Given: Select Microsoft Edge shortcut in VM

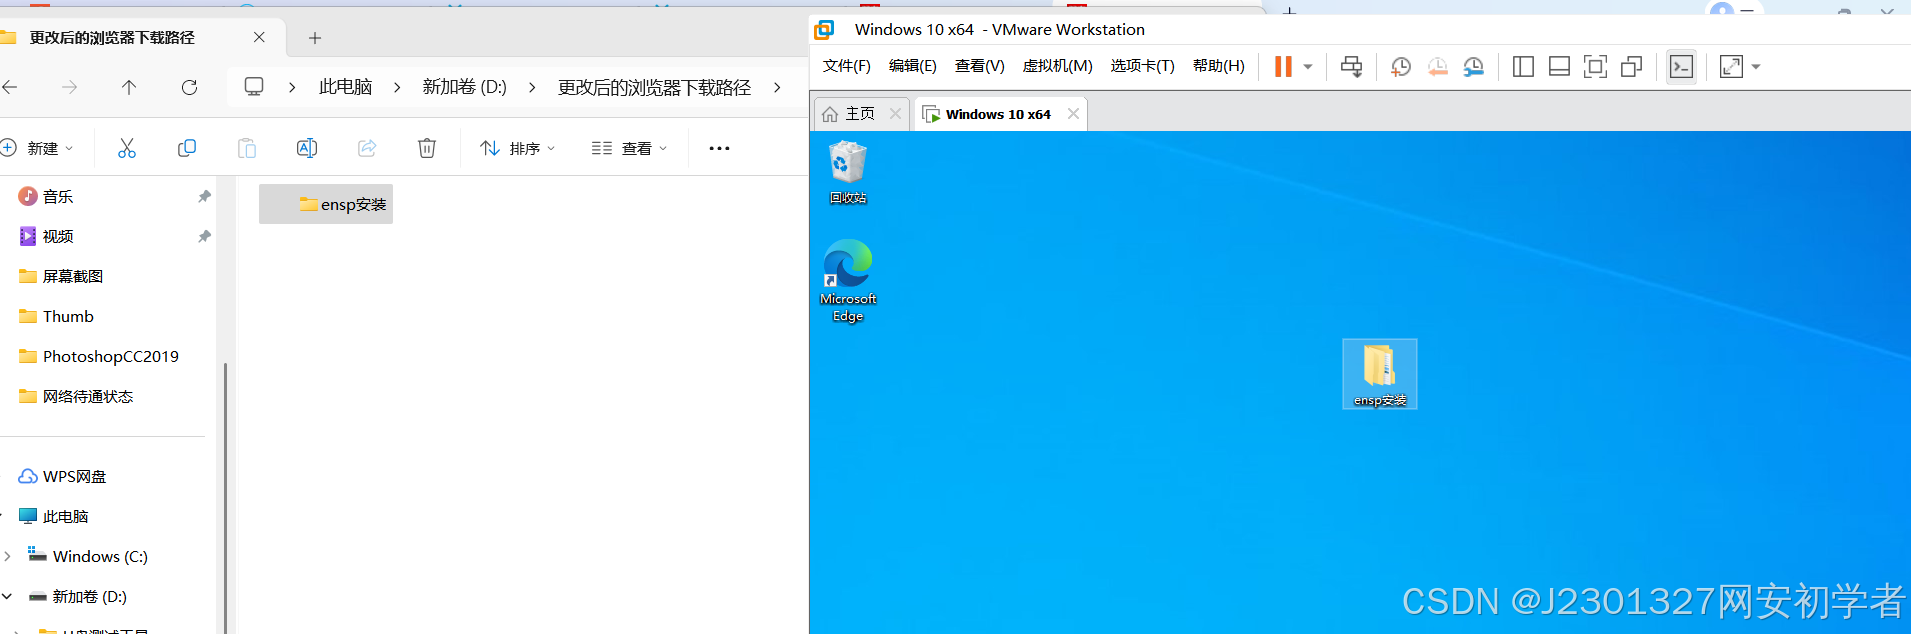Looking at the screenshot, I should (848, 281).
